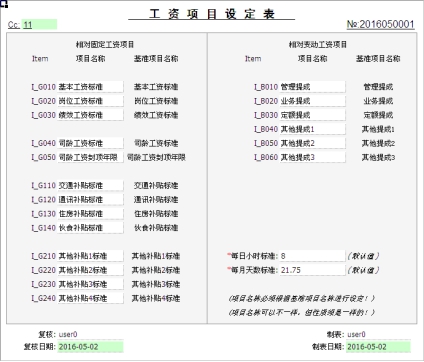Click the I_G110 item code label
The image size is (424, 362).
tap(43, 186)
